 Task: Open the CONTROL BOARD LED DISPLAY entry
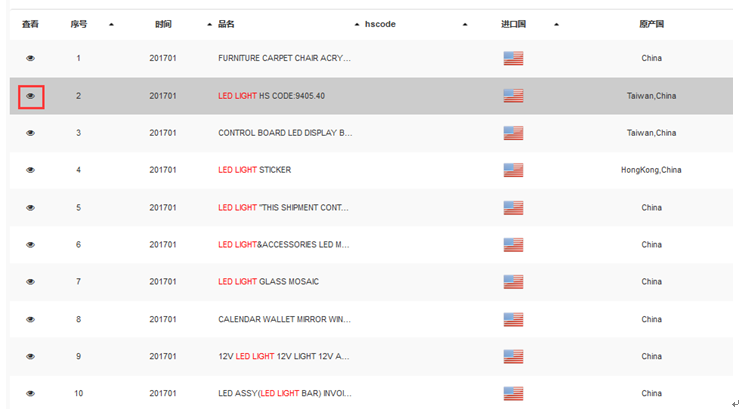(x=285, y=133)
